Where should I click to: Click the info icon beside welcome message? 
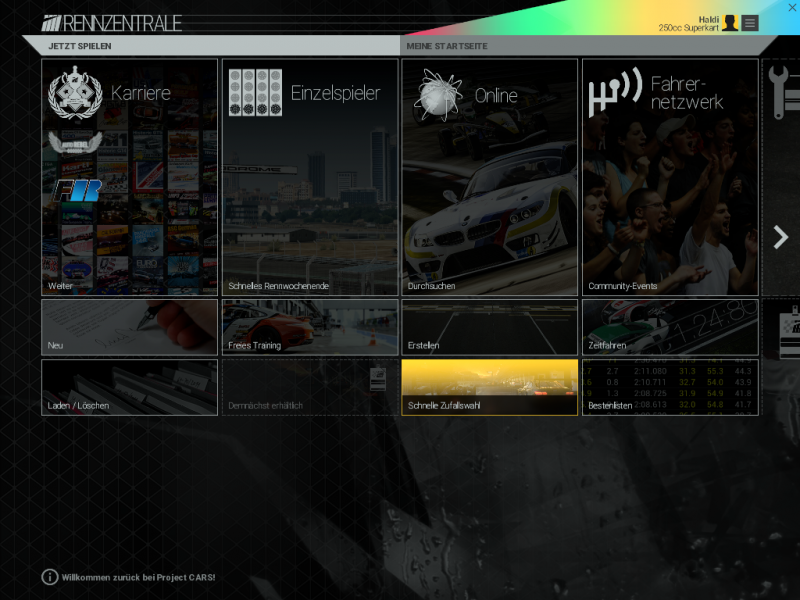point(49,577)
